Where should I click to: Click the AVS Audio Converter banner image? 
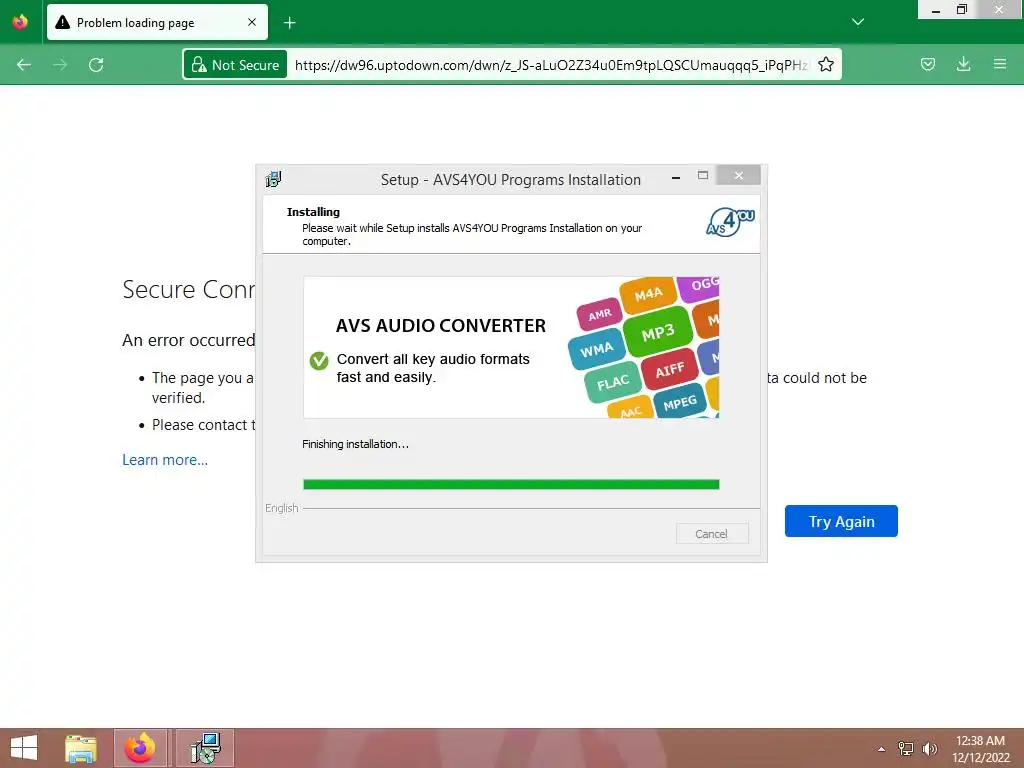point(511,347)
